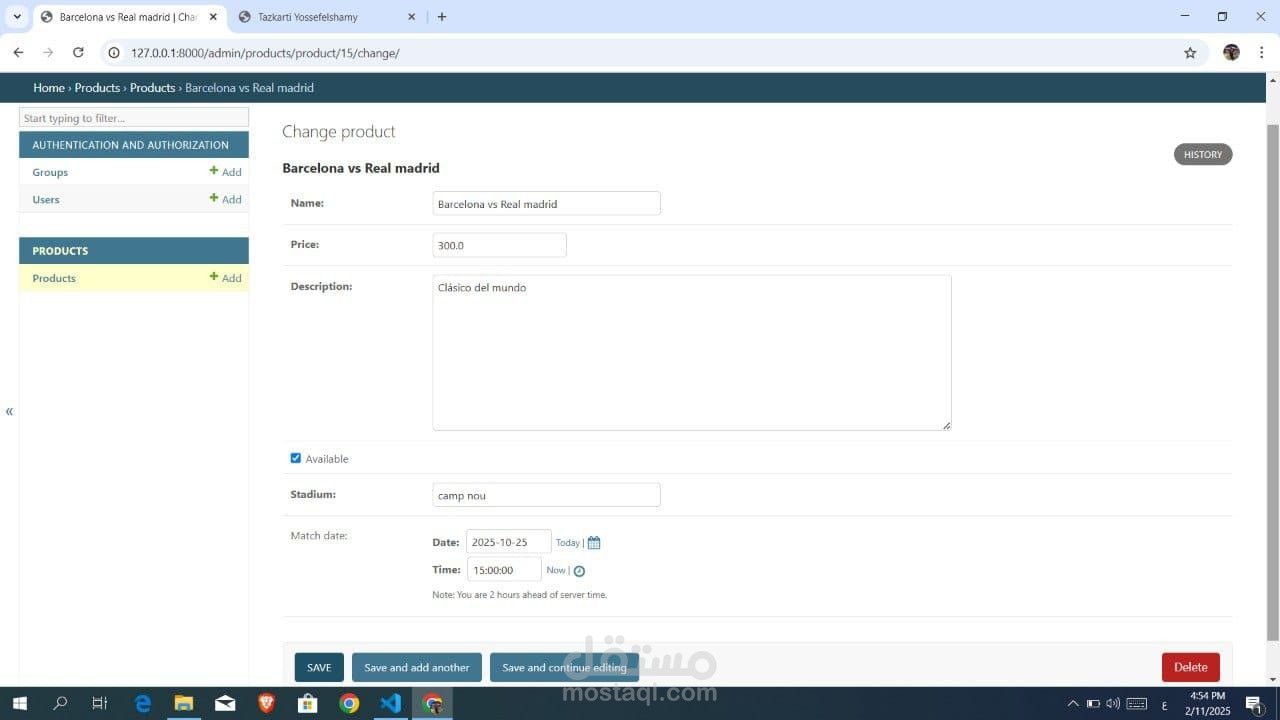Click Save and add another
The image size is (1280, 720).
(x=417, y=667)
